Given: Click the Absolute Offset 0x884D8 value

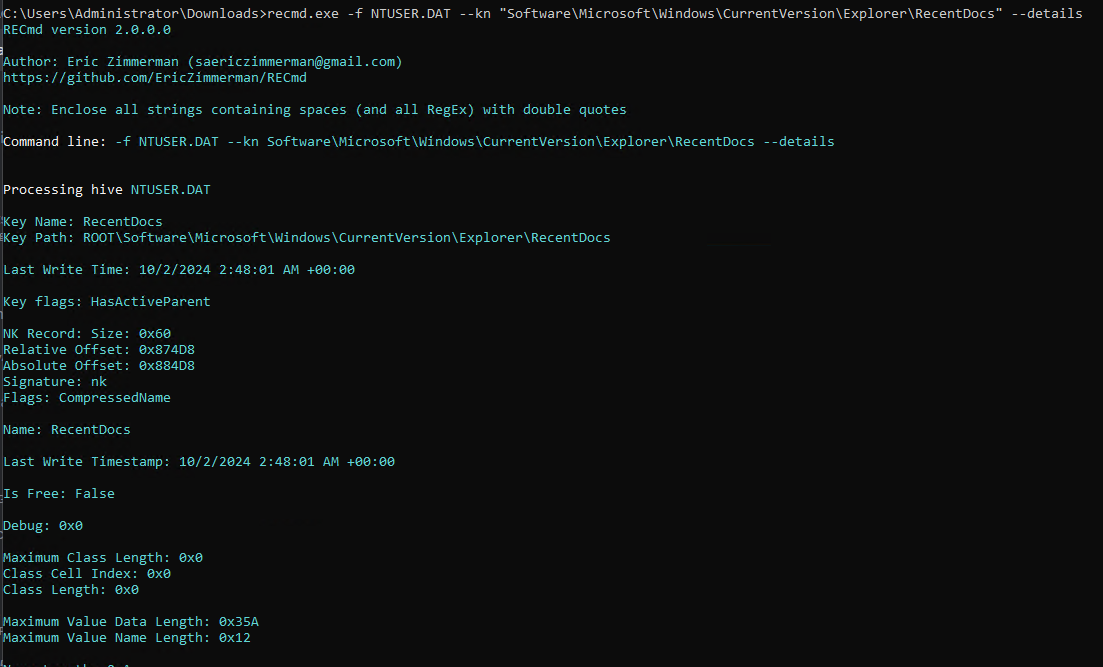Looking at the screenshot, I should 167,366.
